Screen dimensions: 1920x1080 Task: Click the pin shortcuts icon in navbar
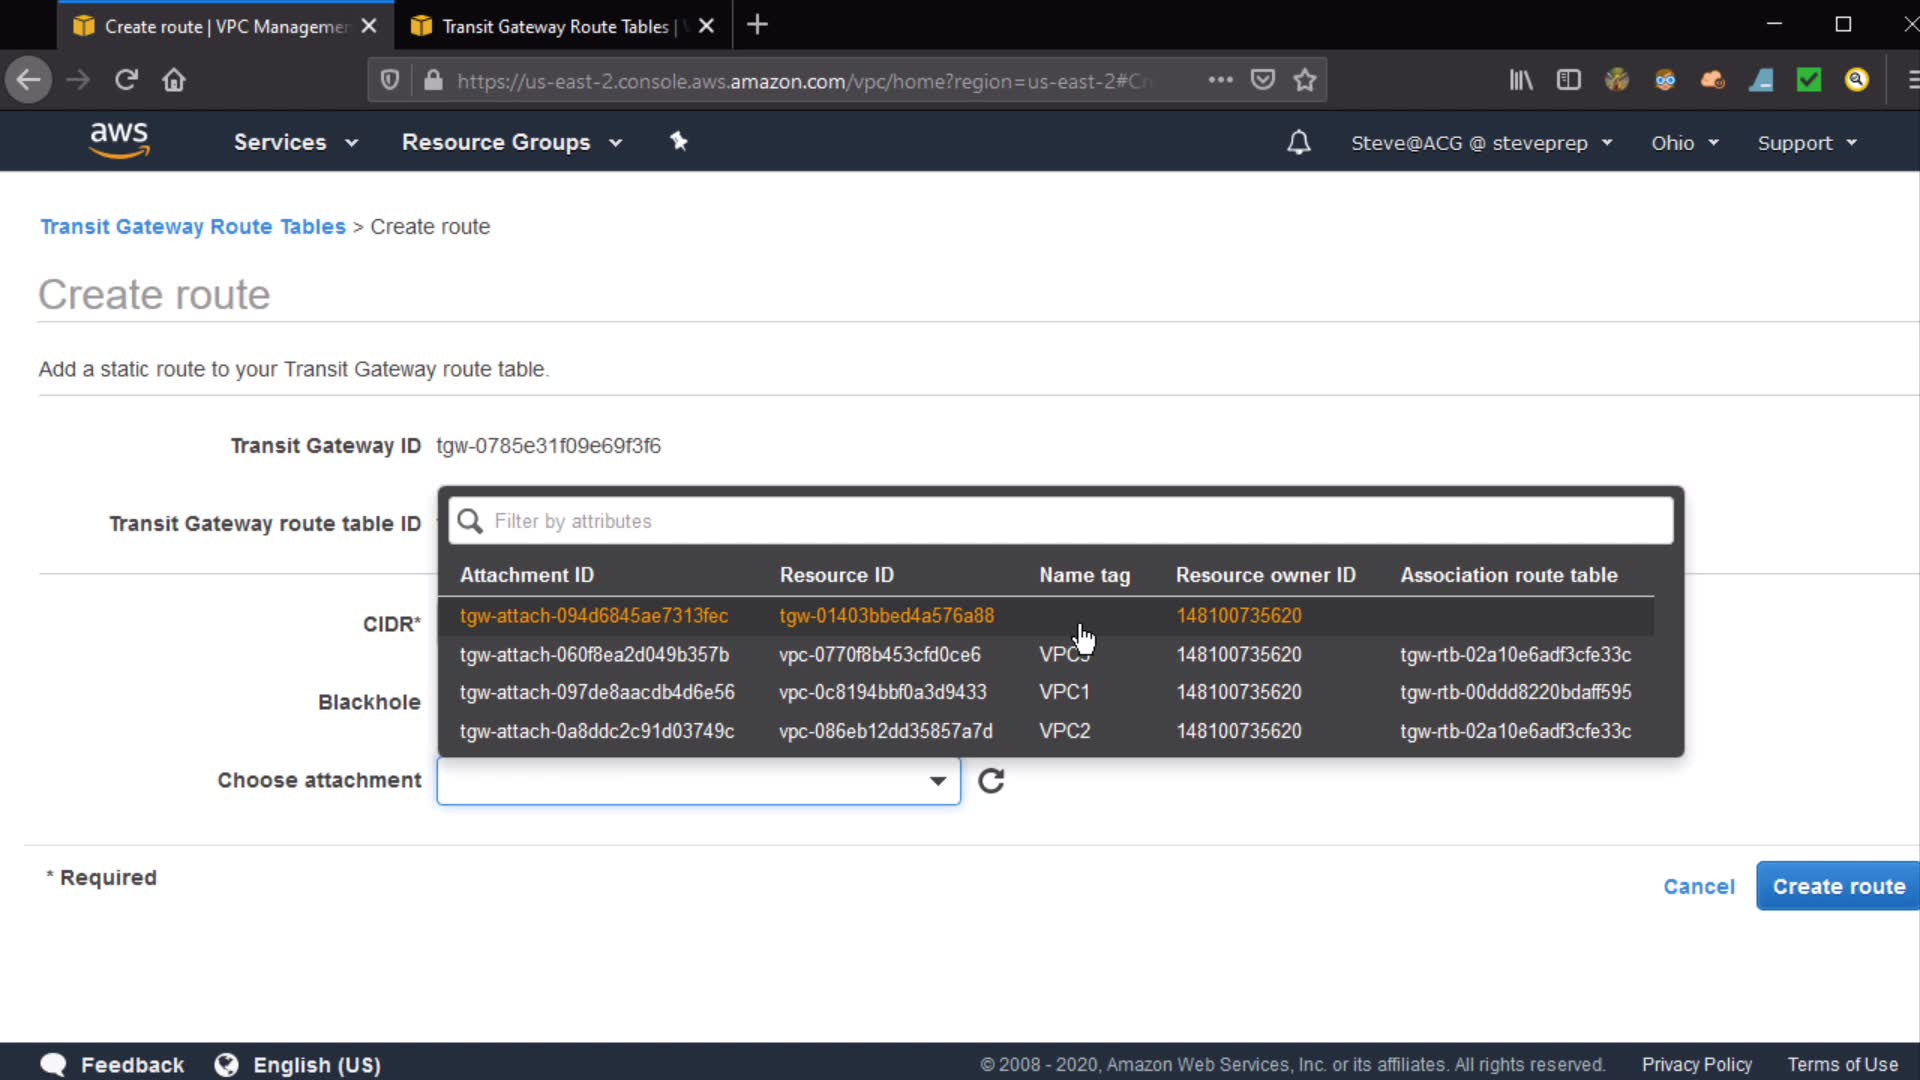pyautogui.click(x=679, y=141)
